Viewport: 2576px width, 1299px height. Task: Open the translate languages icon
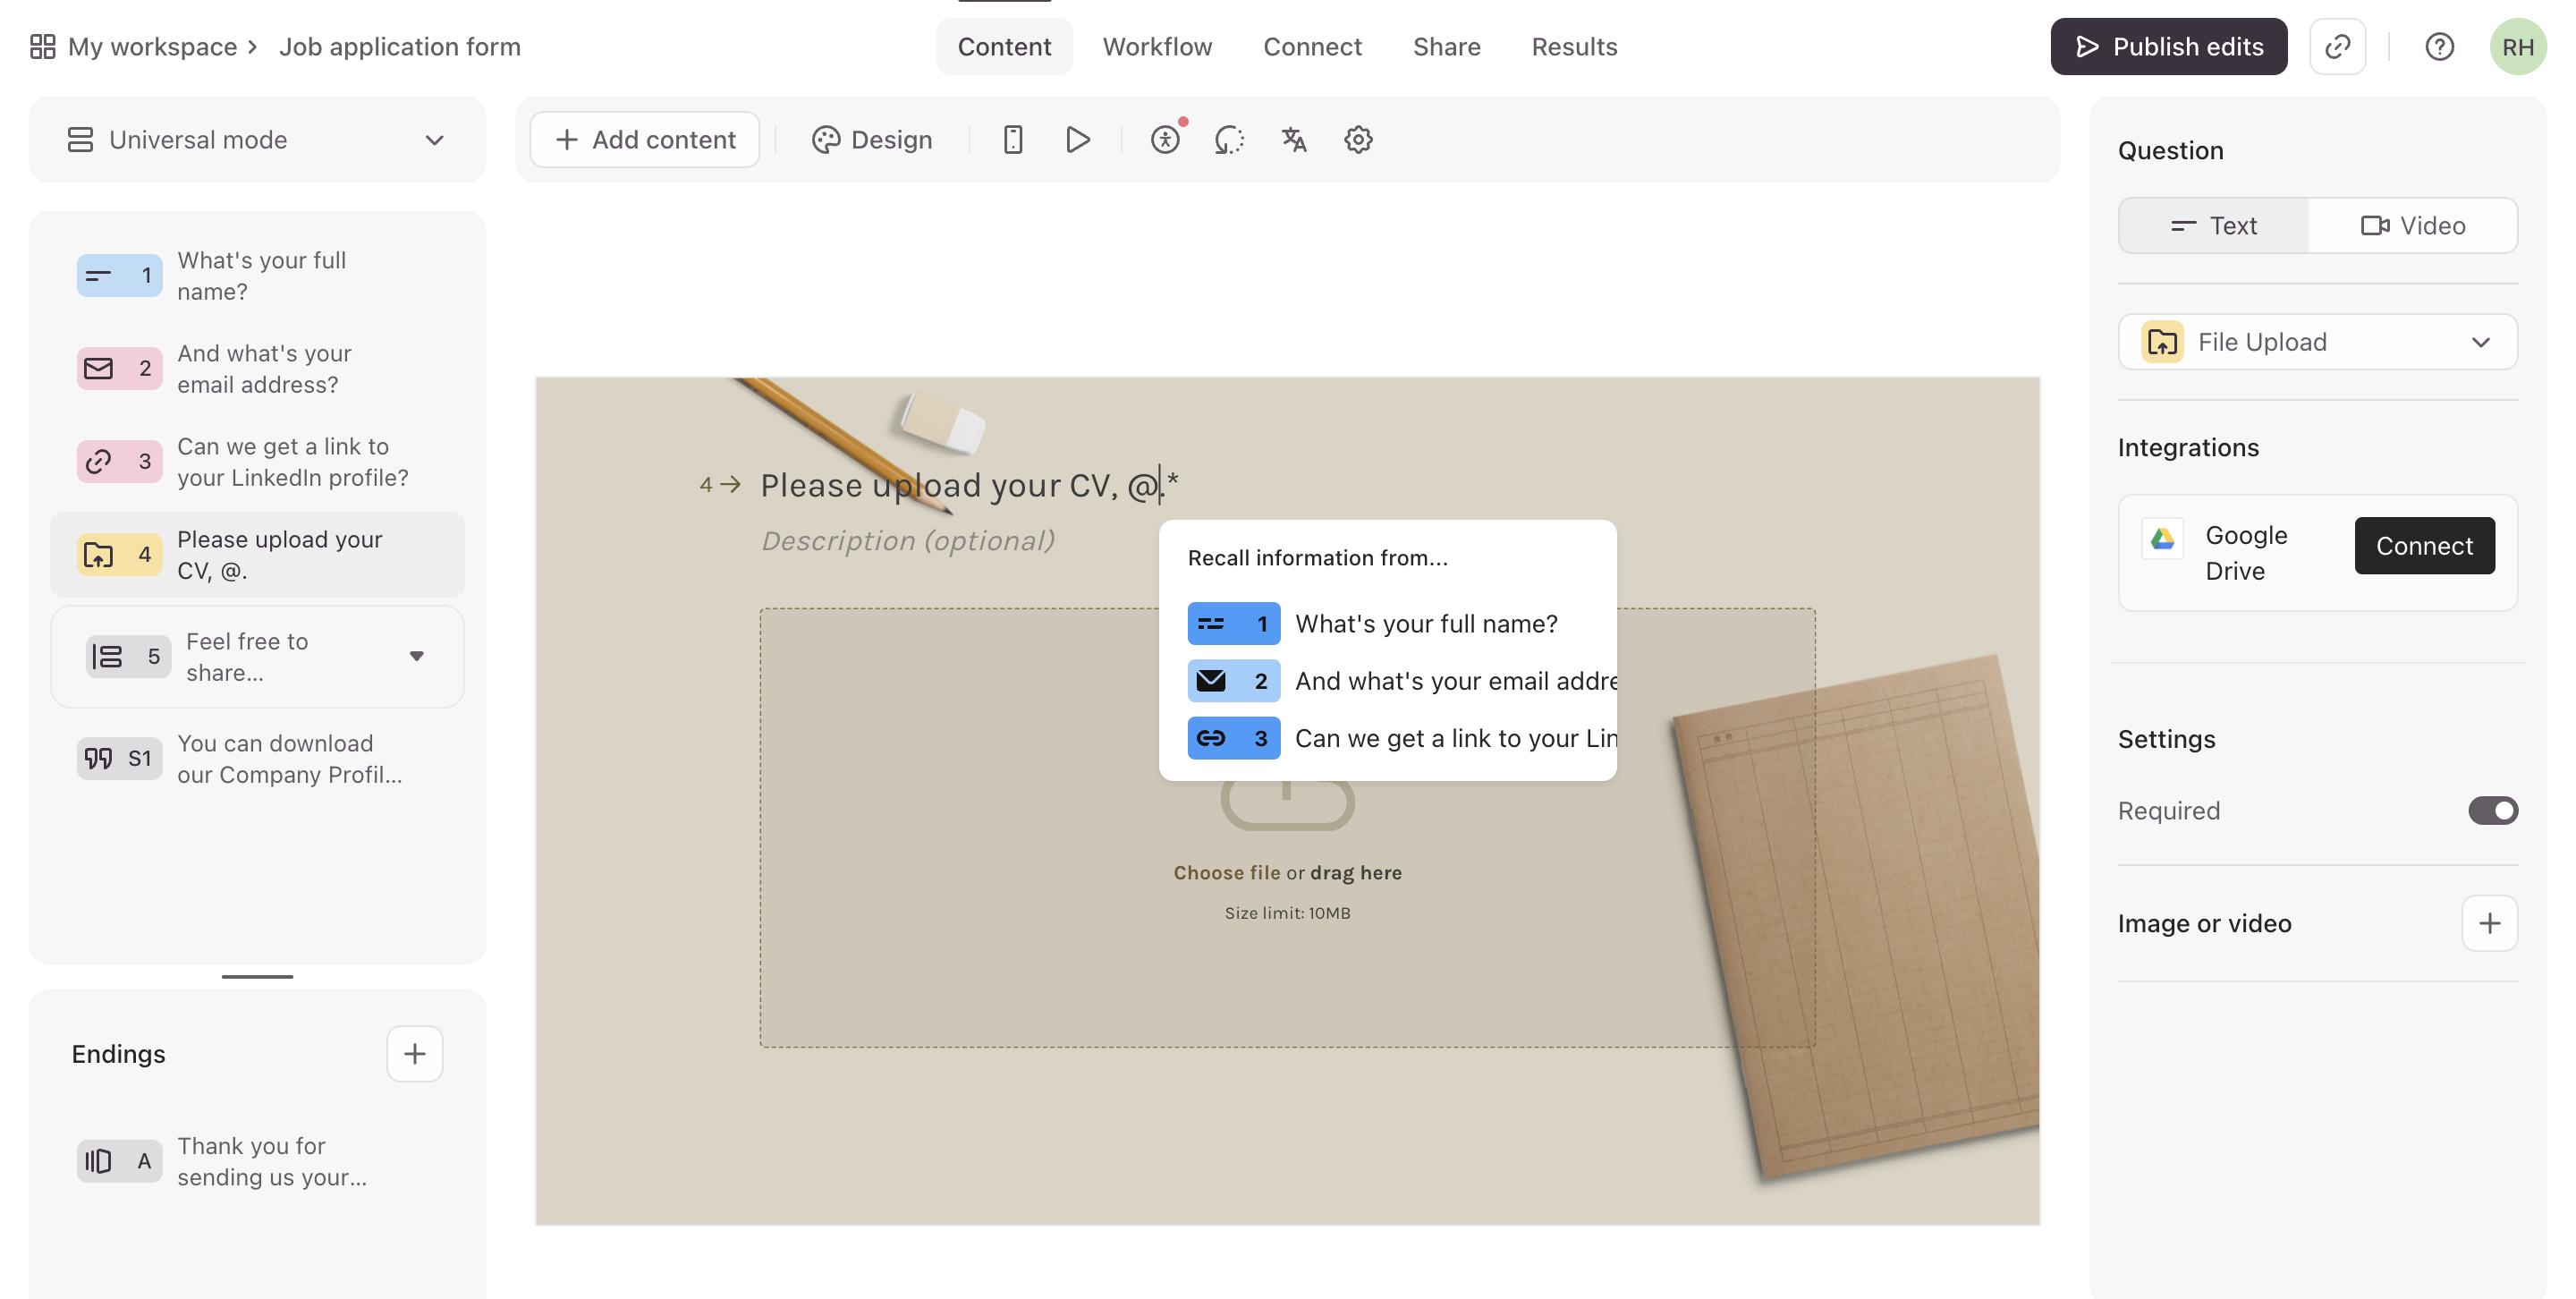(x=1293, y=140)
